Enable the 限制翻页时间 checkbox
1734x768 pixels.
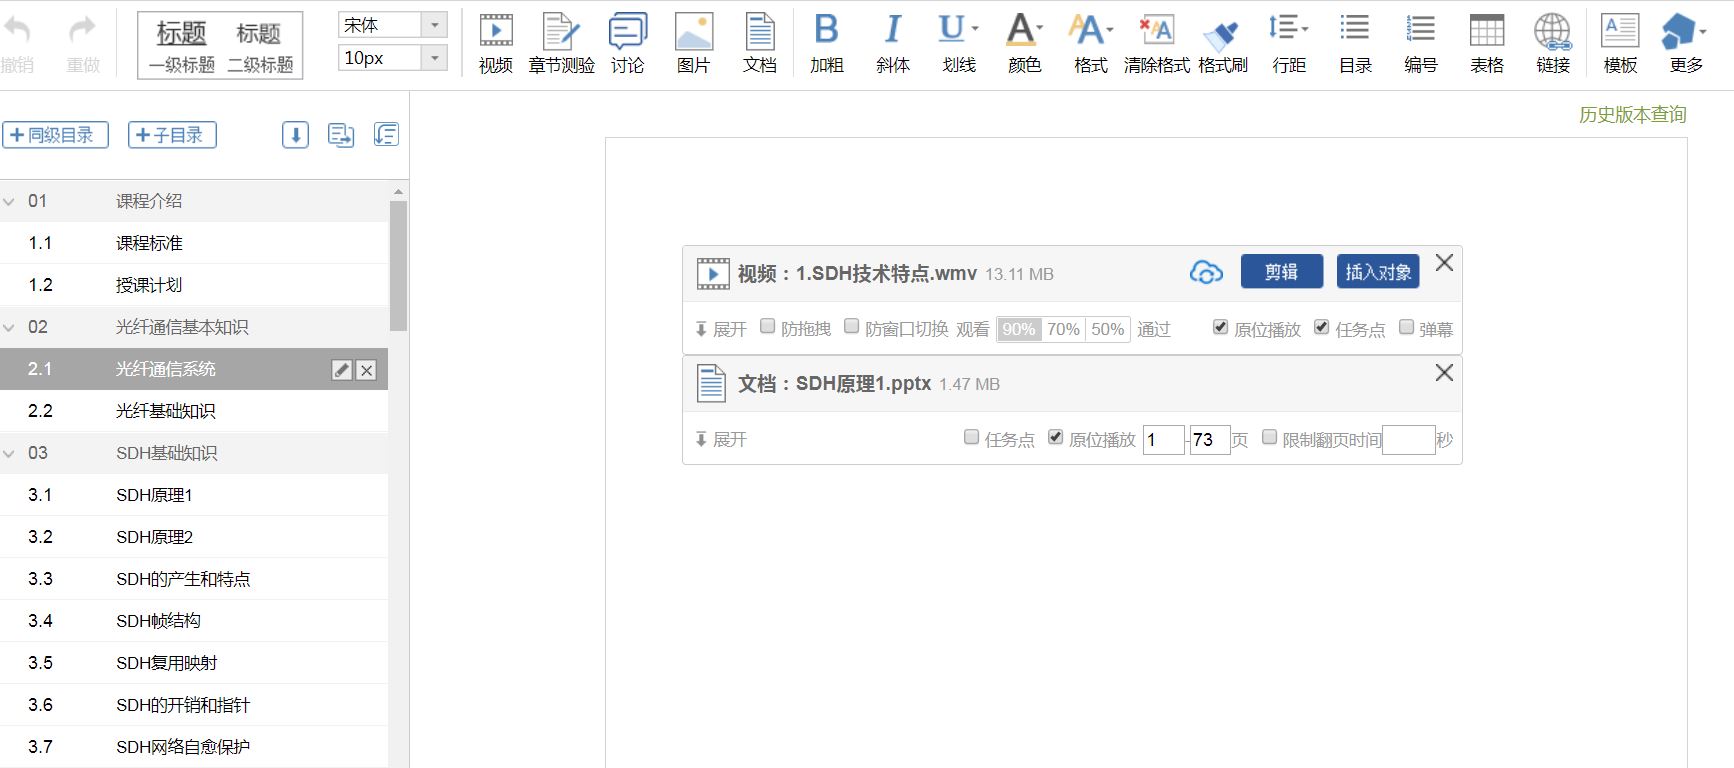(x=1269, y=437)
